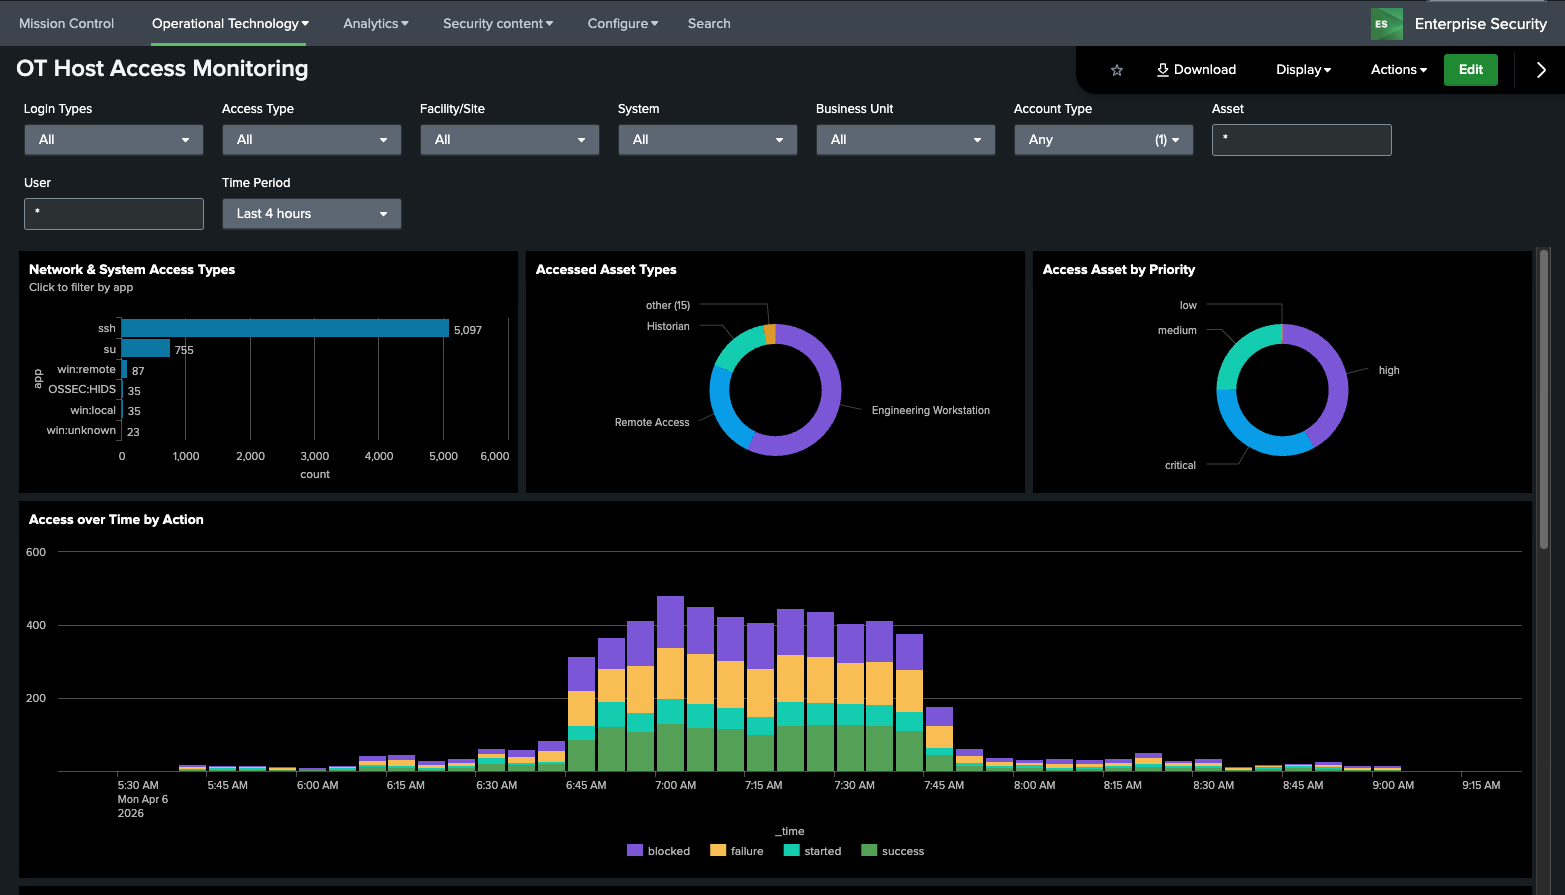Click the ssh bar in access types chart
Image resolution: width=1565 pixels, height=895 pixels.
click(x=285, y=329)
